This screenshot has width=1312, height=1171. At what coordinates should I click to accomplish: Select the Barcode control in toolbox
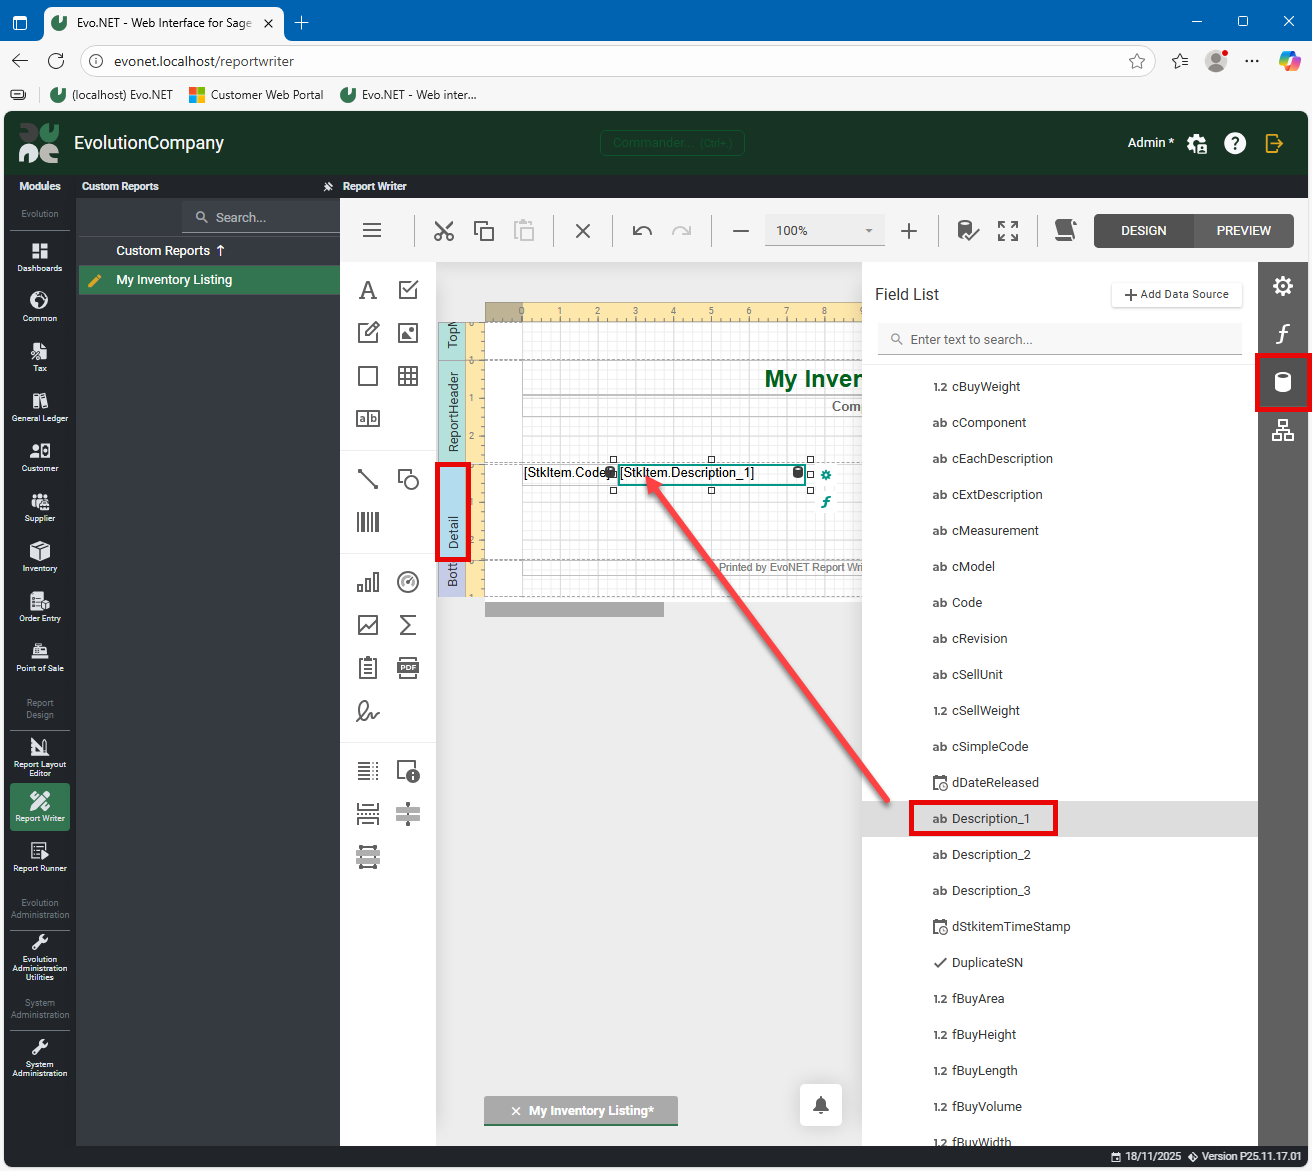coord(368,522)
